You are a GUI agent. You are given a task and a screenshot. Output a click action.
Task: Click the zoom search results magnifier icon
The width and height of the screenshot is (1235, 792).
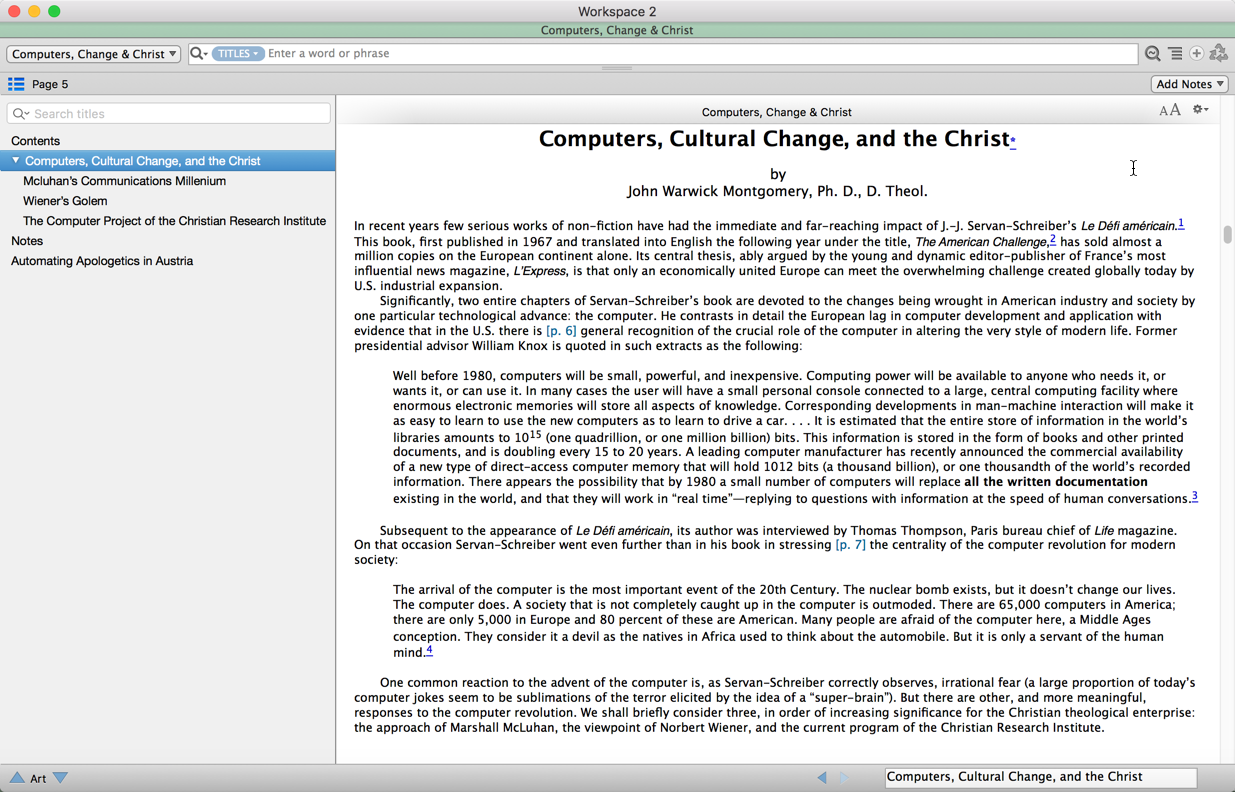[1153, 54]
